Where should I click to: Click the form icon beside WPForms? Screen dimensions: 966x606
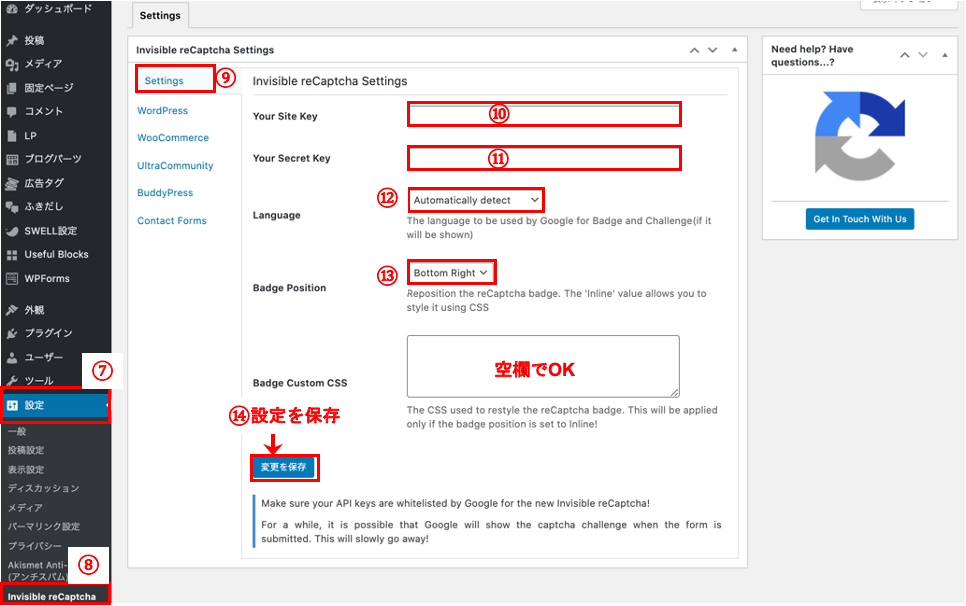coord(12,279)
